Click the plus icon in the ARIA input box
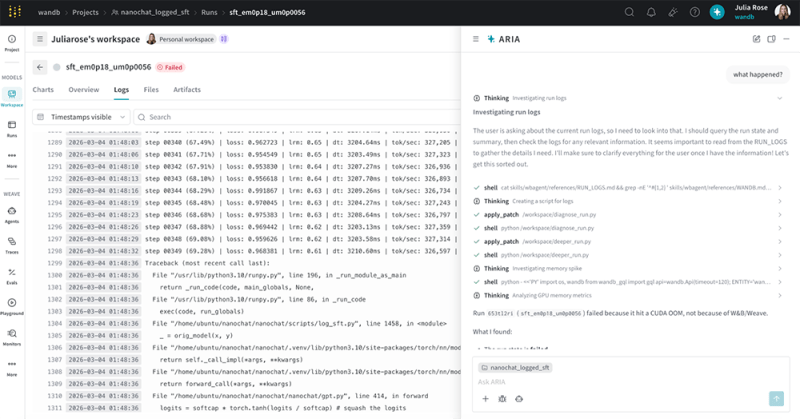This screenshot has width=800, height=419. click(x=485, y=399)
